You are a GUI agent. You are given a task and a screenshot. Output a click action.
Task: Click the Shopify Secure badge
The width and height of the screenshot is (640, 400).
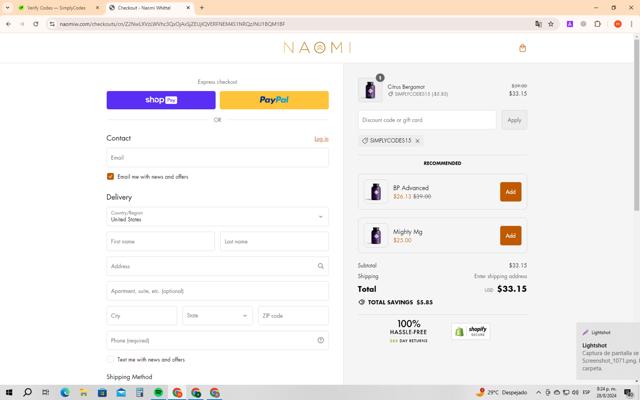[470, 331]
